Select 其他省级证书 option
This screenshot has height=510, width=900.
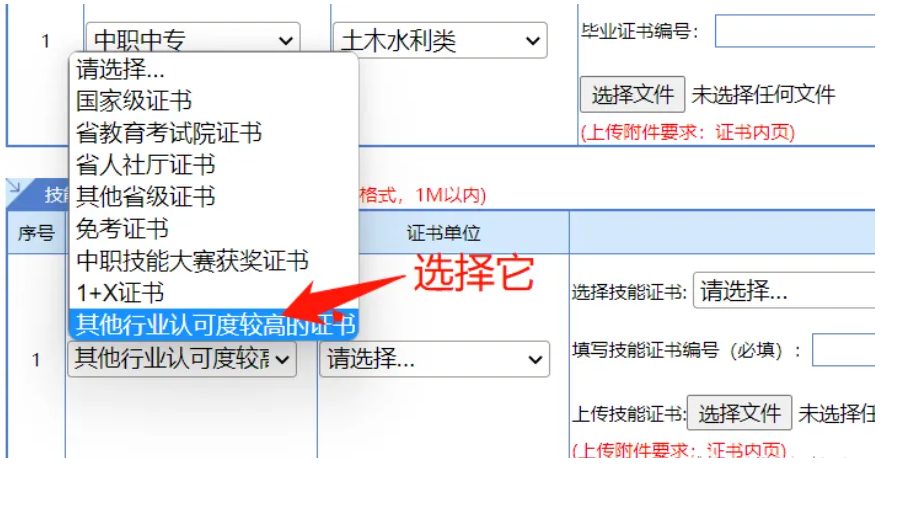[214, 197]
